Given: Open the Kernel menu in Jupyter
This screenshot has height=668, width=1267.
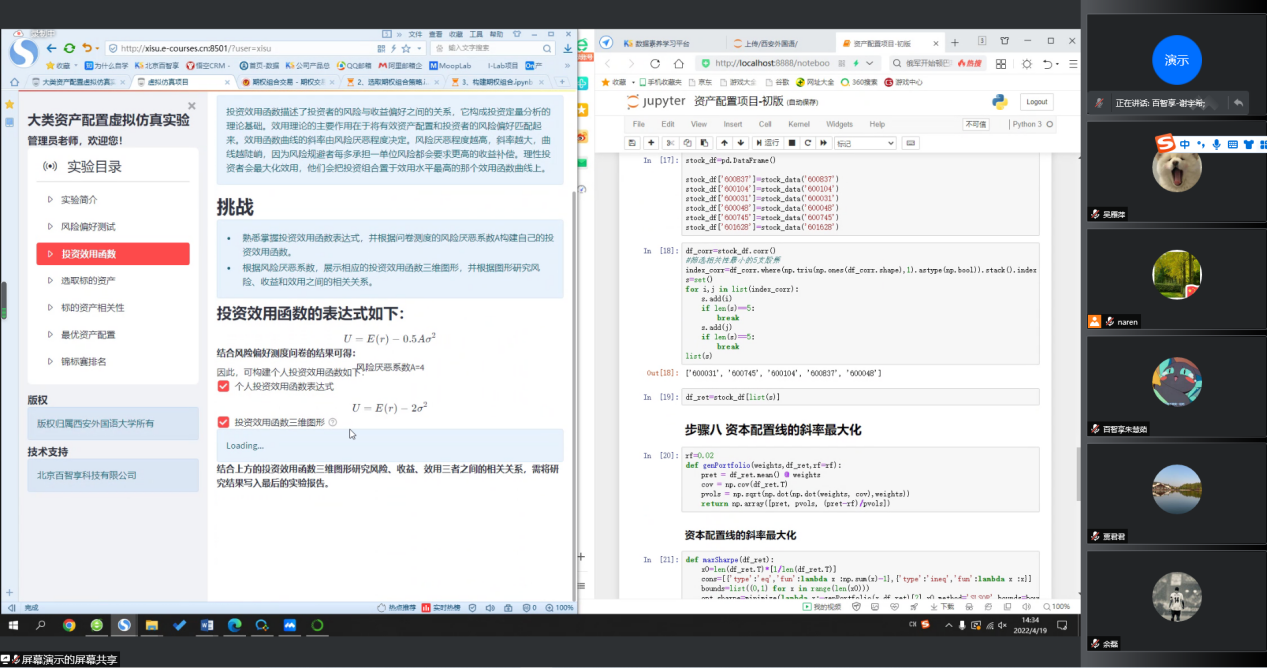Looking at the screenshot, I should click(798, 124).
